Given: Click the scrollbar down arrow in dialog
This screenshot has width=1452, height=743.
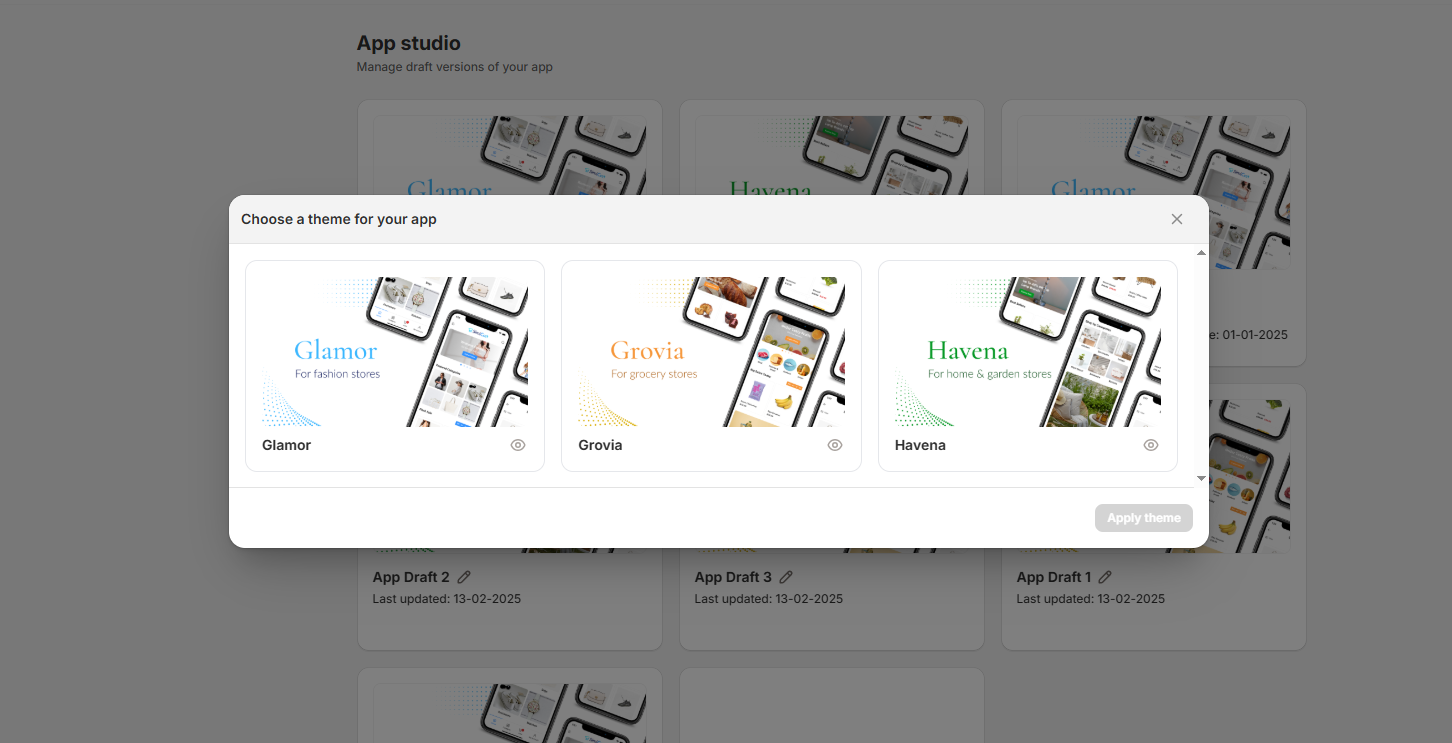Looking at the screenshot, I should point(1201,479).
